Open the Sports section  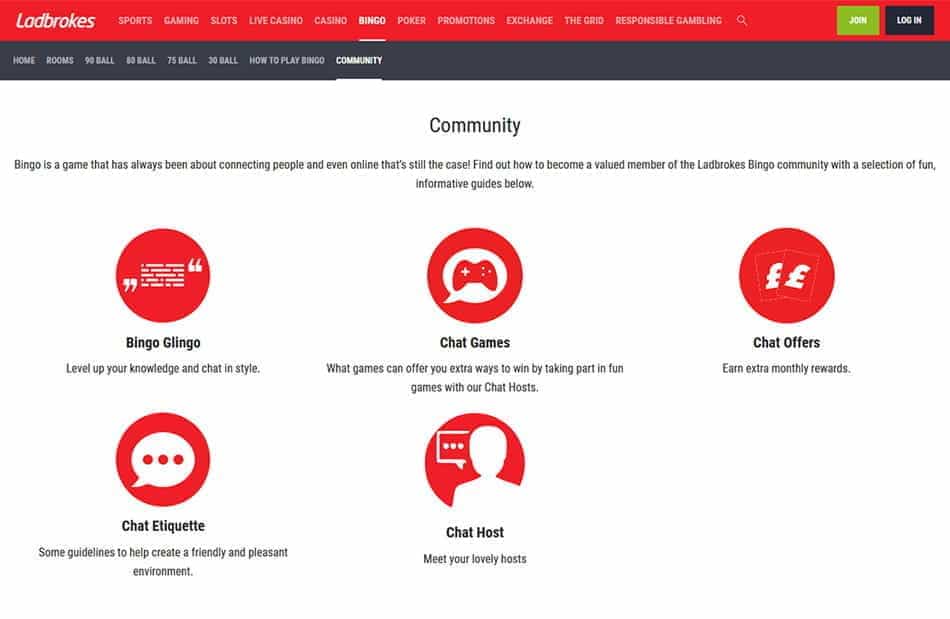tap(135, 21)
